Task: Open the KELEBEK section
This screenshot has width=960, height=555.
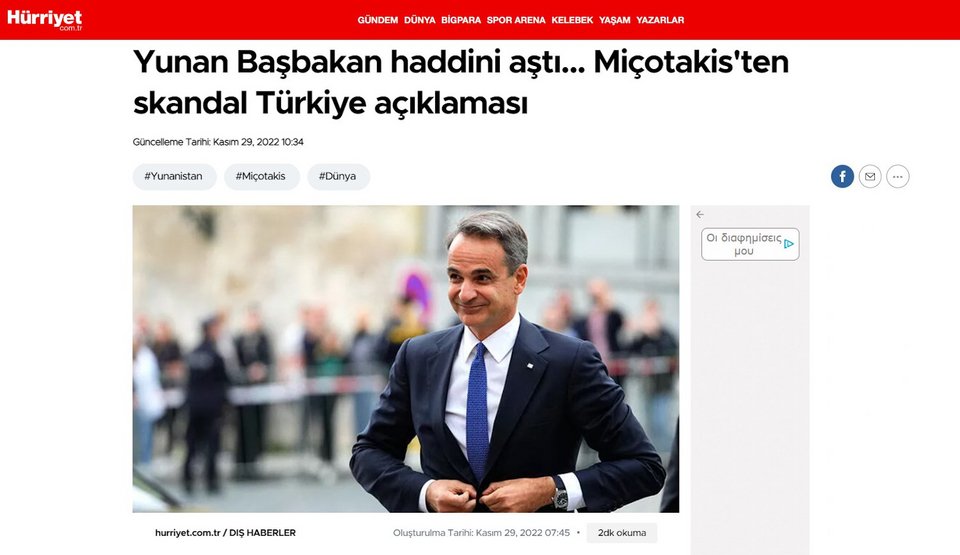Action: pos(572,20)
